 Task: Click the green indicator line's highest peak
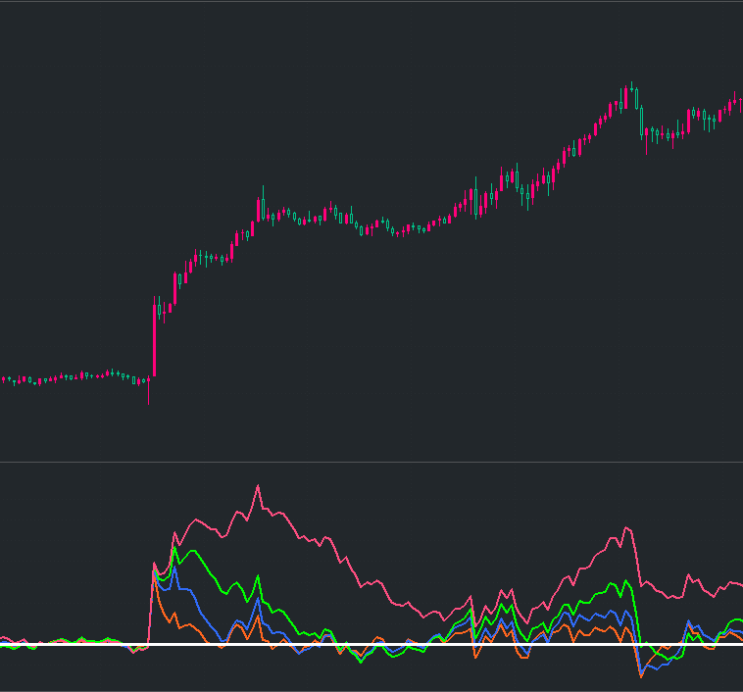[x=175, y=549]
